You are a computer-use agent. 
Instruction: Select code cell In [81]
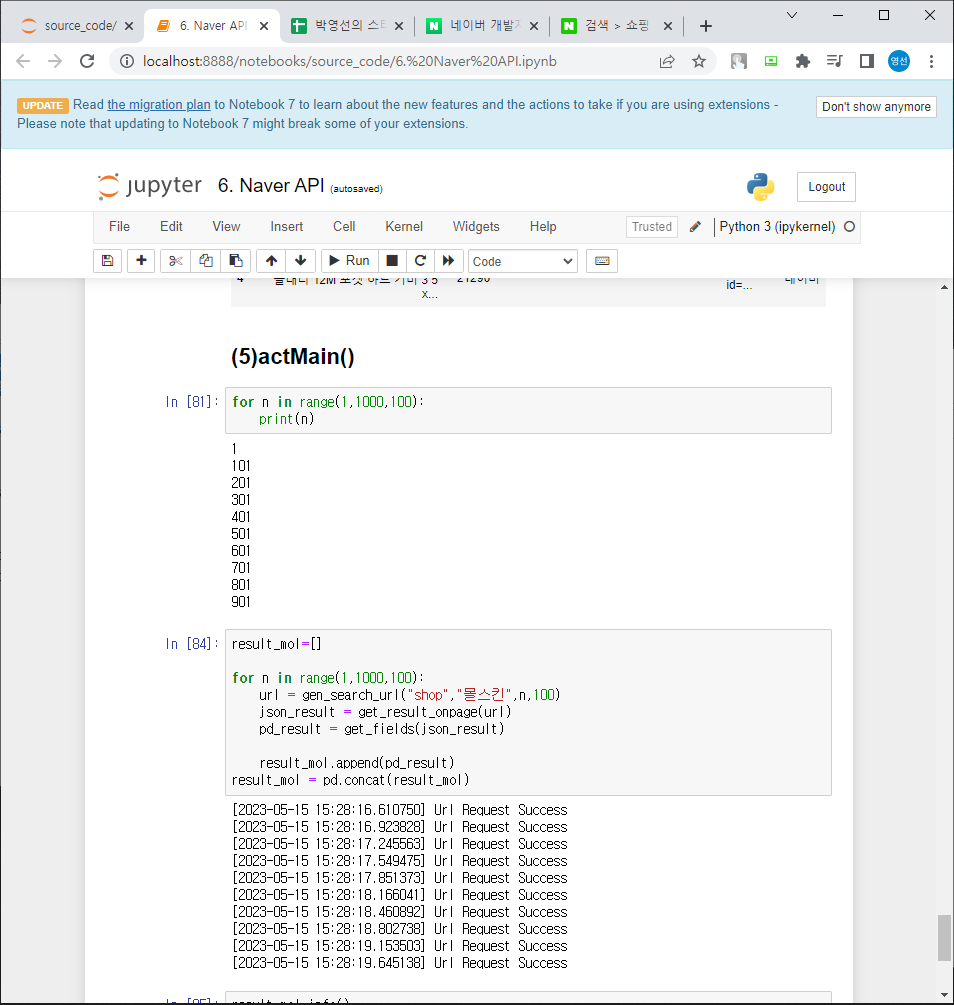point(528,410)
